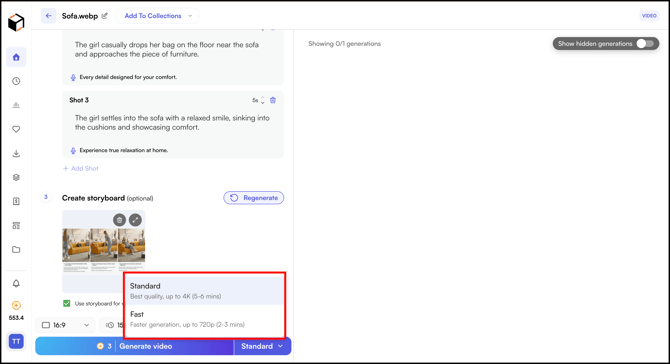Open the history clock icon in sidebar
670x364 pixels.
pyautogui.click(x=16, y=81)
